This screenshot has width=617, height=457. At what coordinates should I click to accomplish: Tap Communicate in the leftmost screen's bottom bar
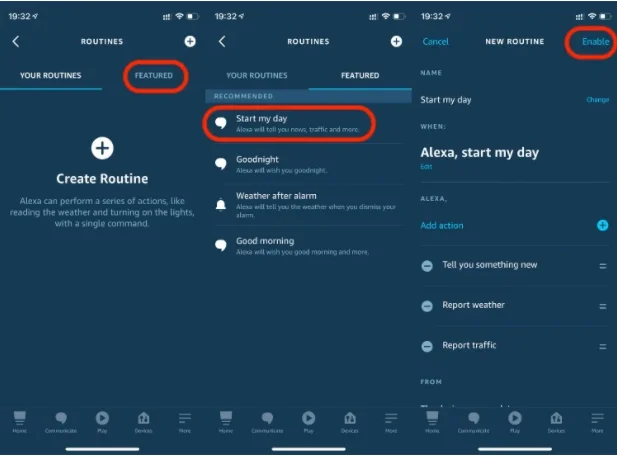point(60,421)
